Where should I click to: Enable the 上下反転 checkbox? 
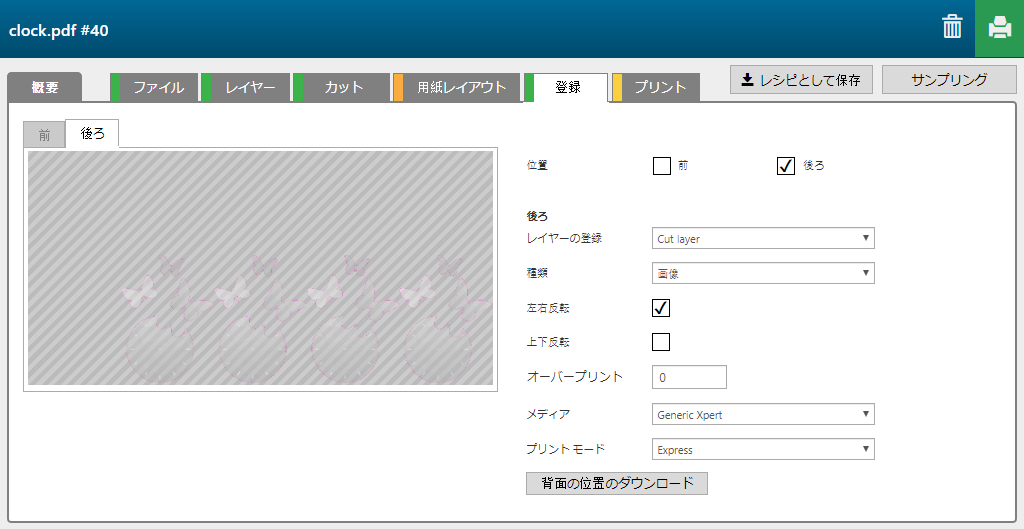(x=661, y=342)
